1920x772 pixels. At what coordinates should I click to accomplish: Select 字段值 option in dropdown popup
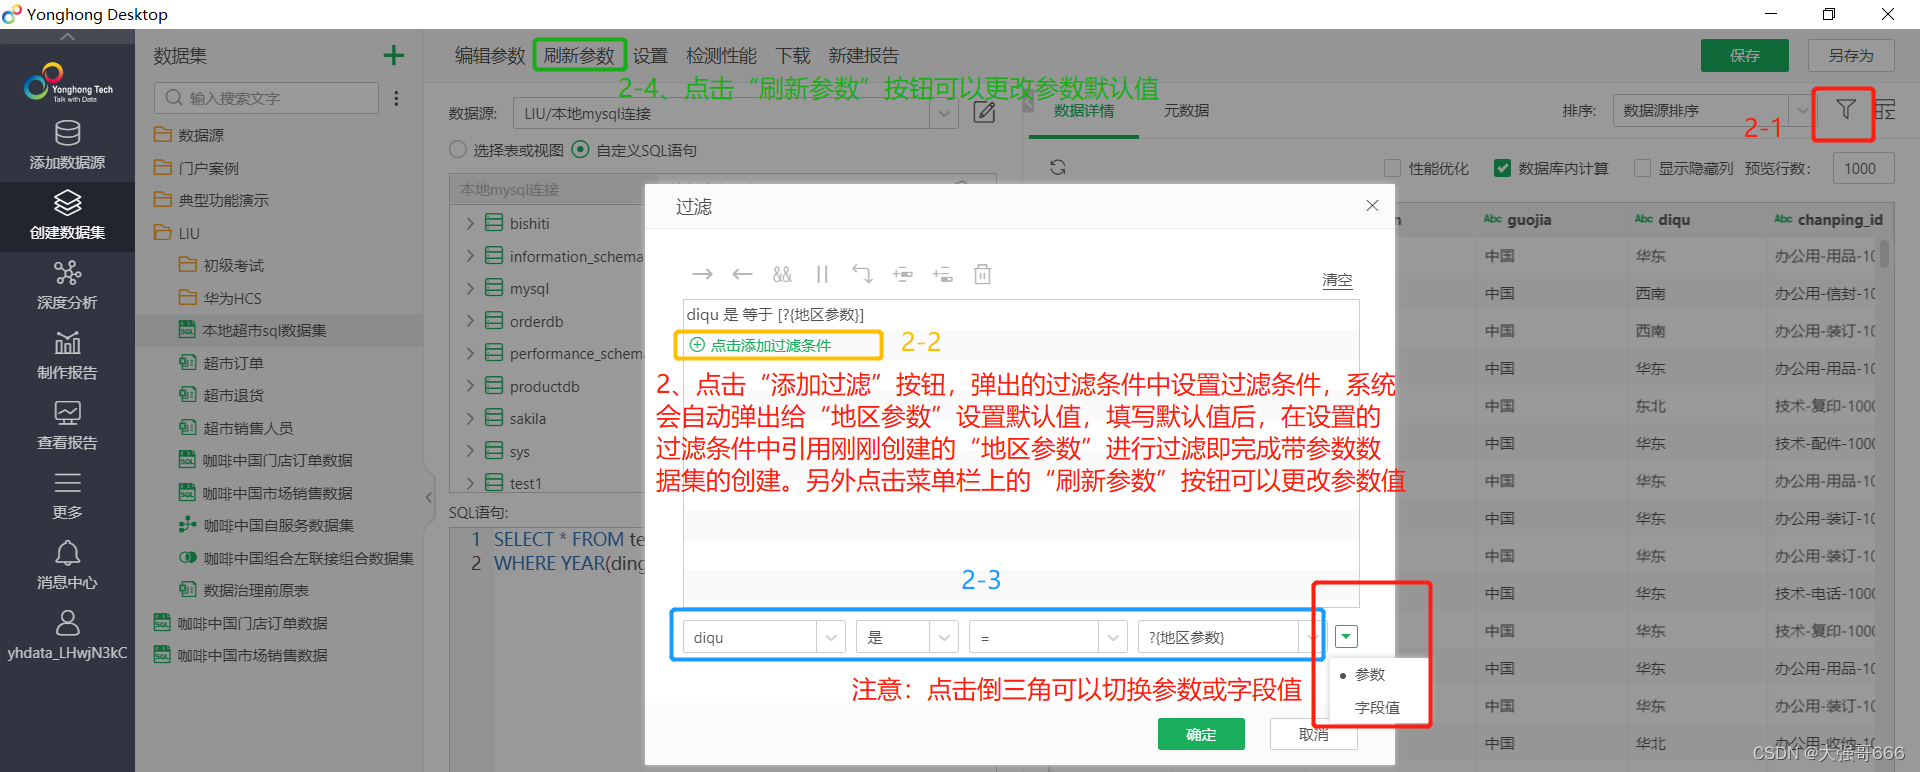(x=1377, y=708)
